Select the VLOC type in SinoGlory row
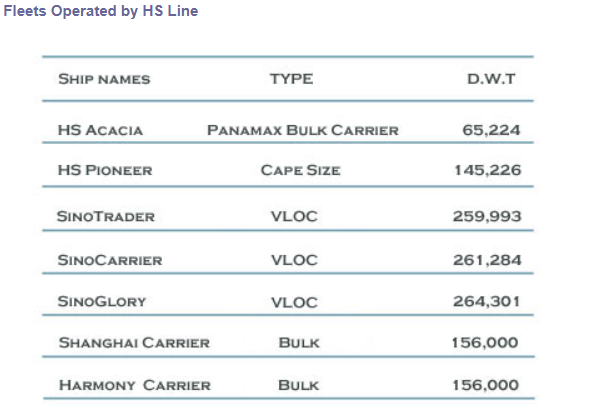The width and height of the screenshot is (608, 406). click(x=294, y=302)
